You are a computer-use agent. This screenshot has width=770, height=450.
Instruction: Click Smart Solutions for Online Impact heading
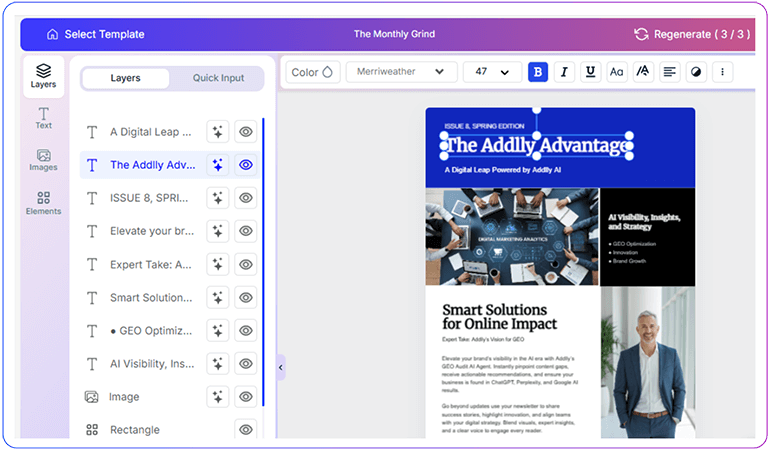coord(499,317)
